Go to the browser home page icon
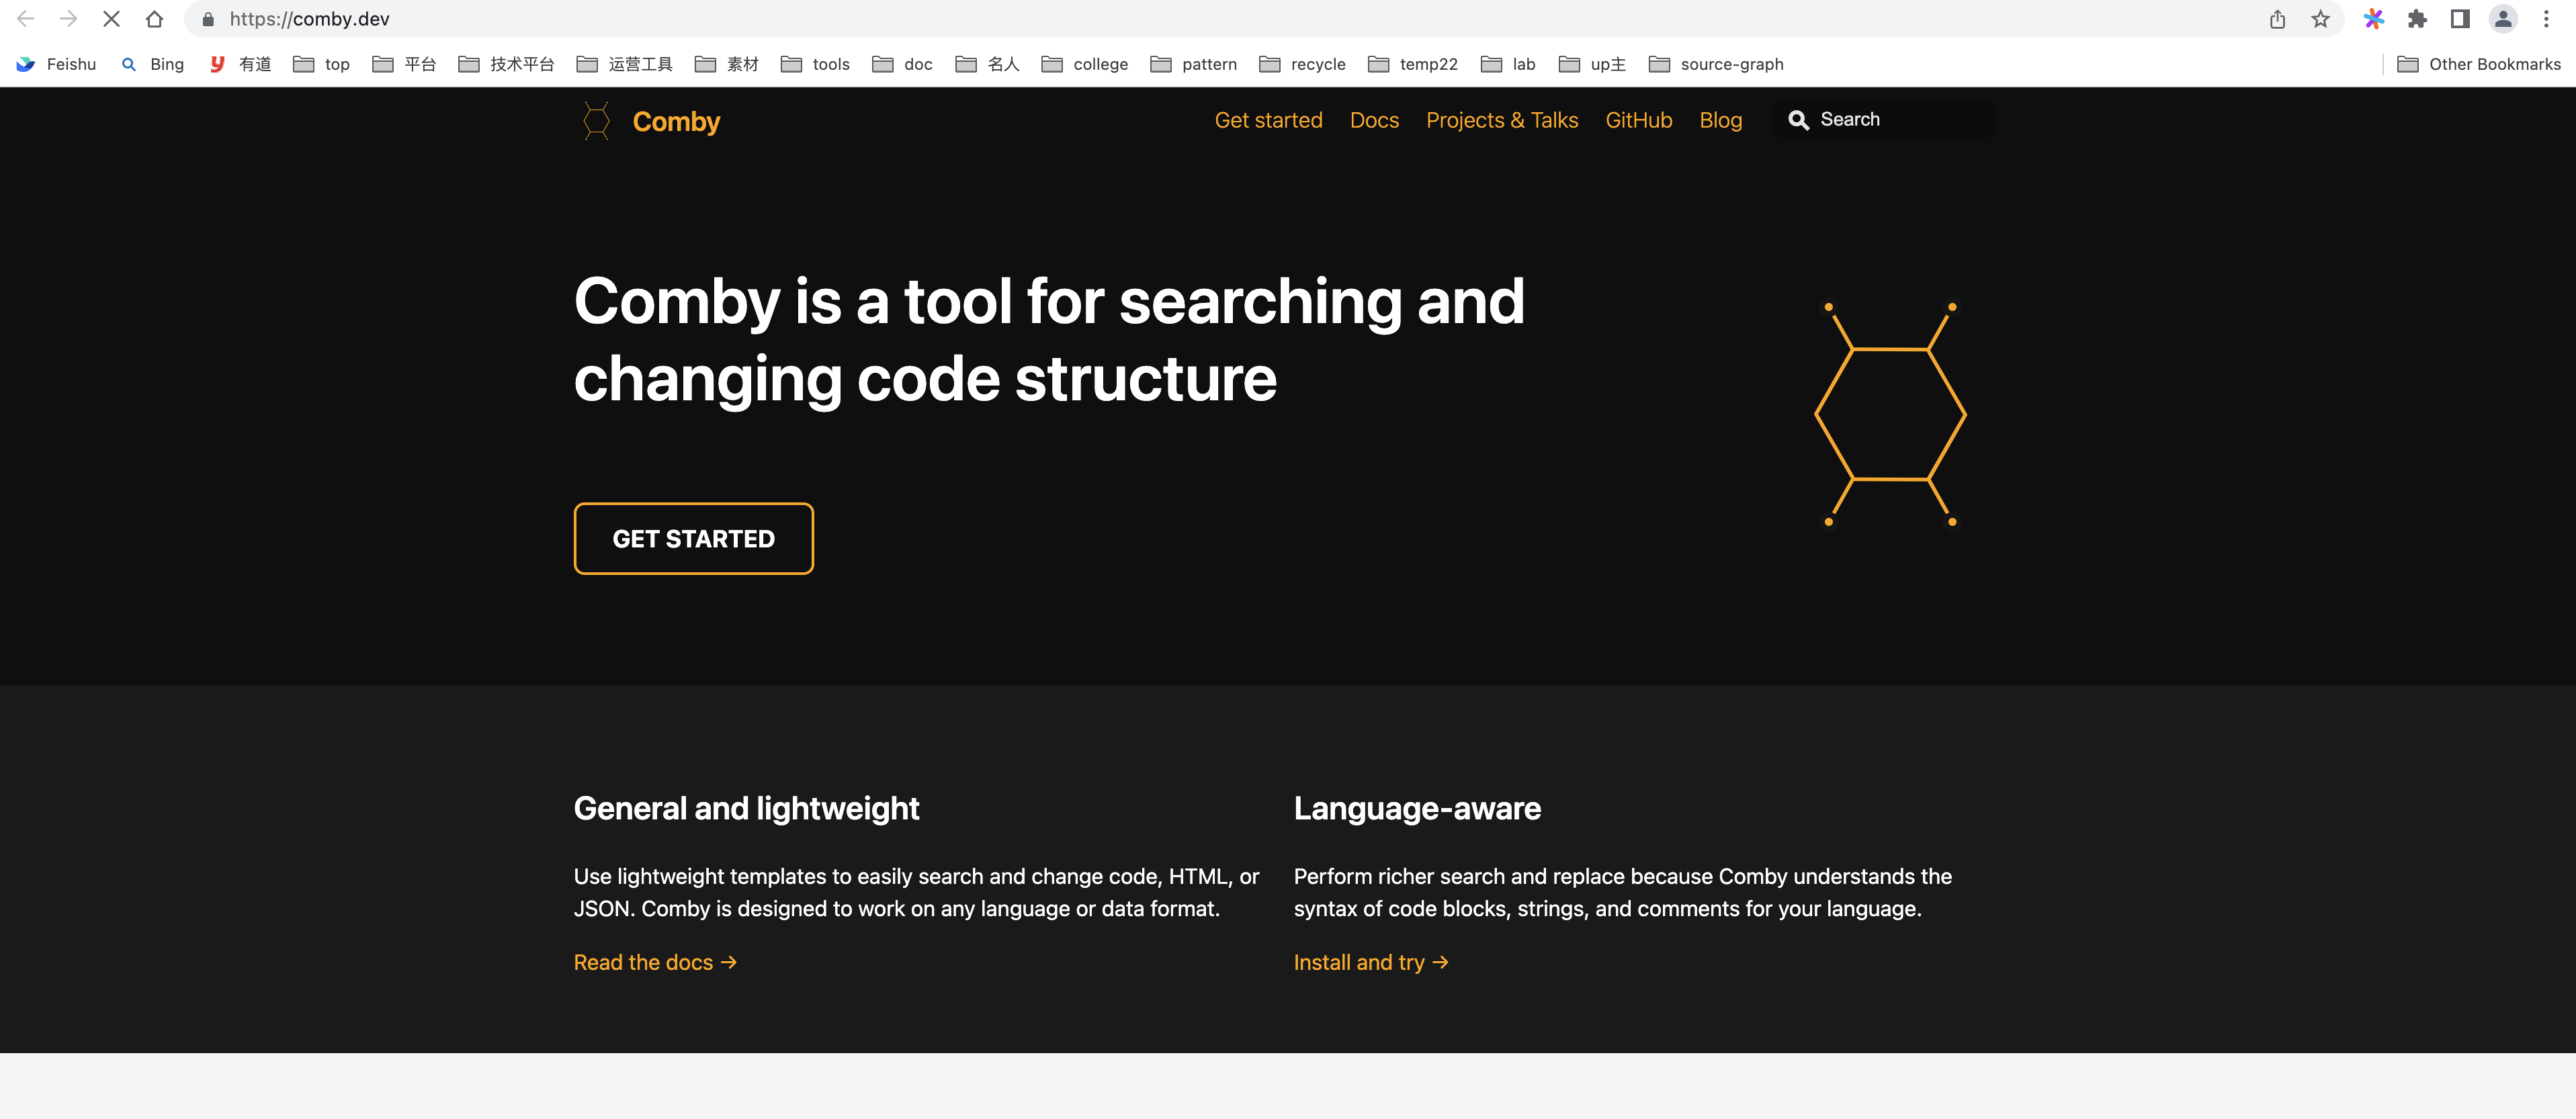Screen dimensions: 2576x1119 pos(154,19)
